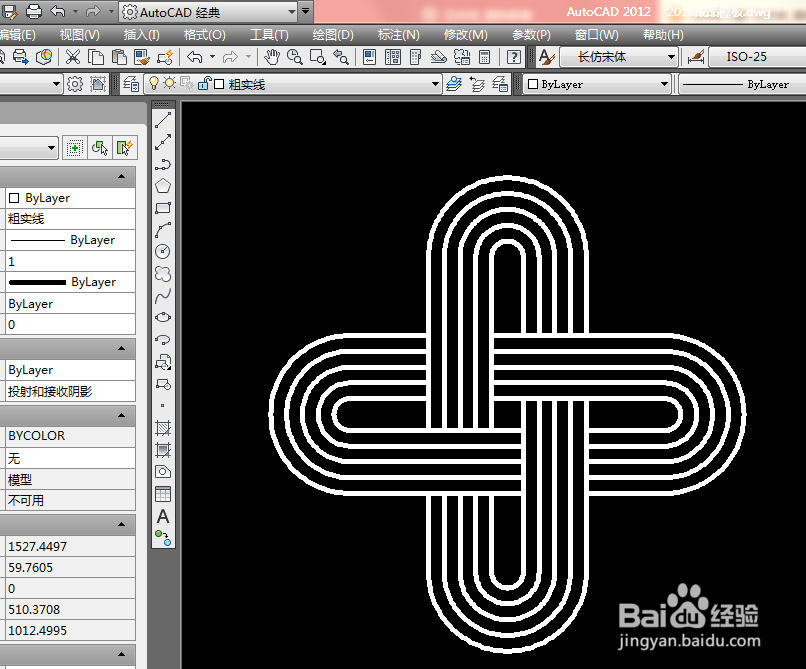
Task: Toggle the layer lock padlock icon
Action: click(204, 83)
